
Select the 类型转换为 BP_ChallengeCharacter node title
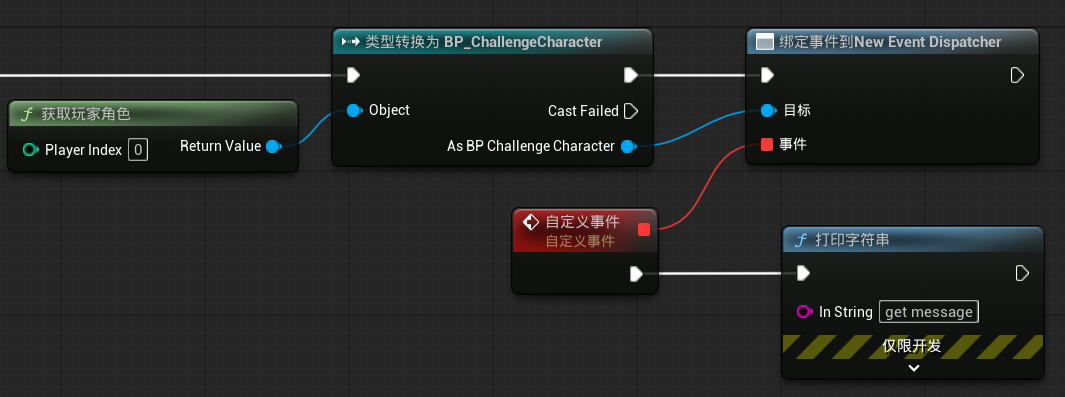pos(484,42)
